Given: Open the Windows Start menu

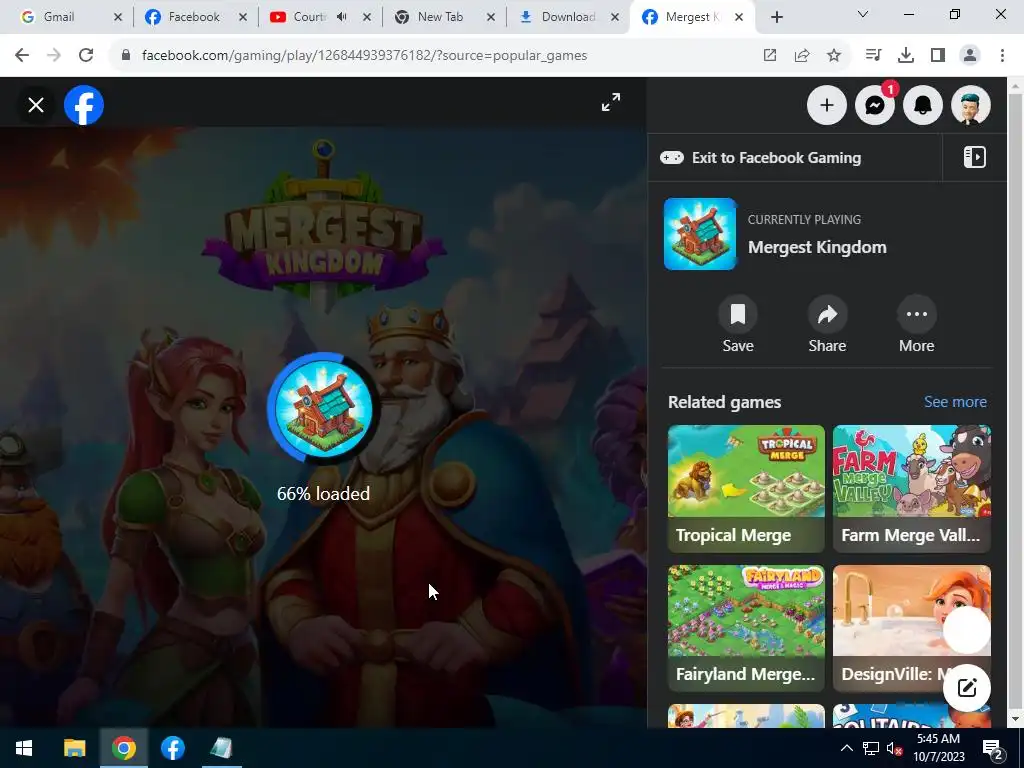Looking at the screenshot, I should (24, 748).
